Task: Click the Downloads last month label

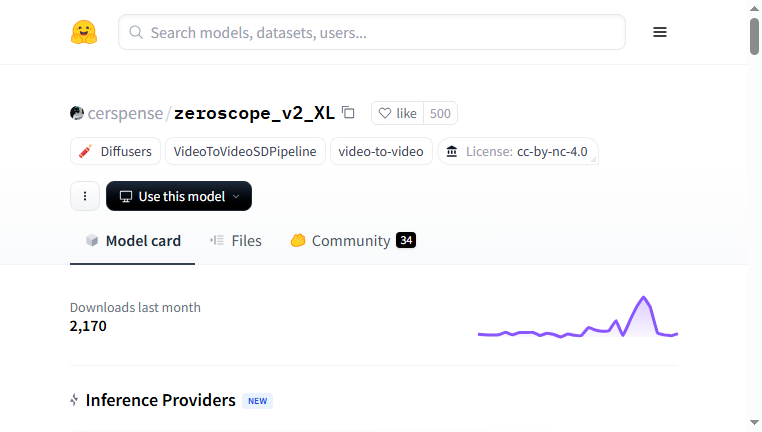Action: coord(135,307)
